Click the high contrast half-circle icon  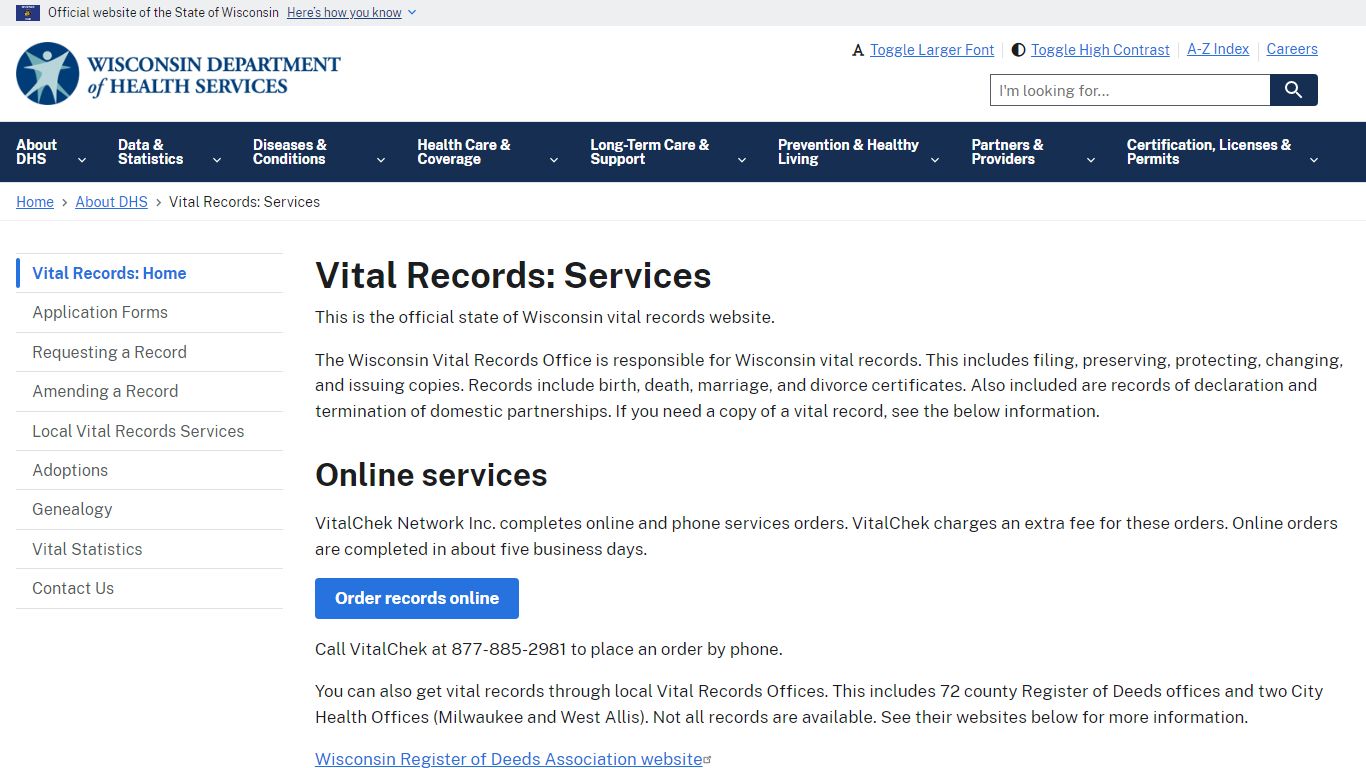pos(1018,50)
